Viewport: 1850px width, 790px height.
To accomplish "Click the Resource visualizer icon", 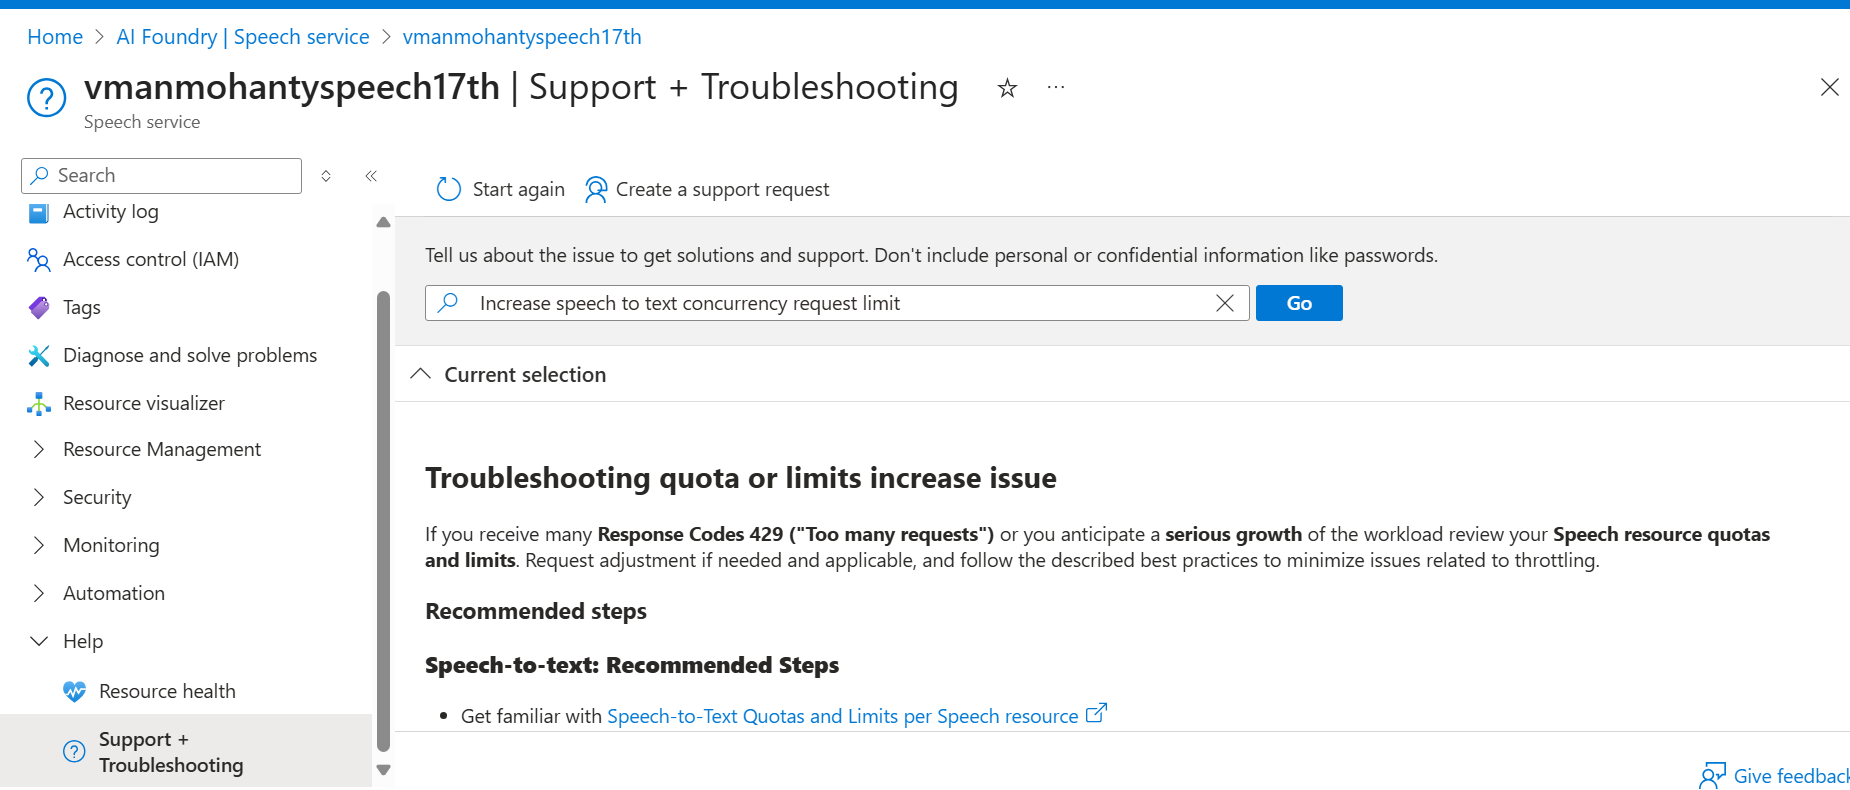I will click(x=39, y=404).
